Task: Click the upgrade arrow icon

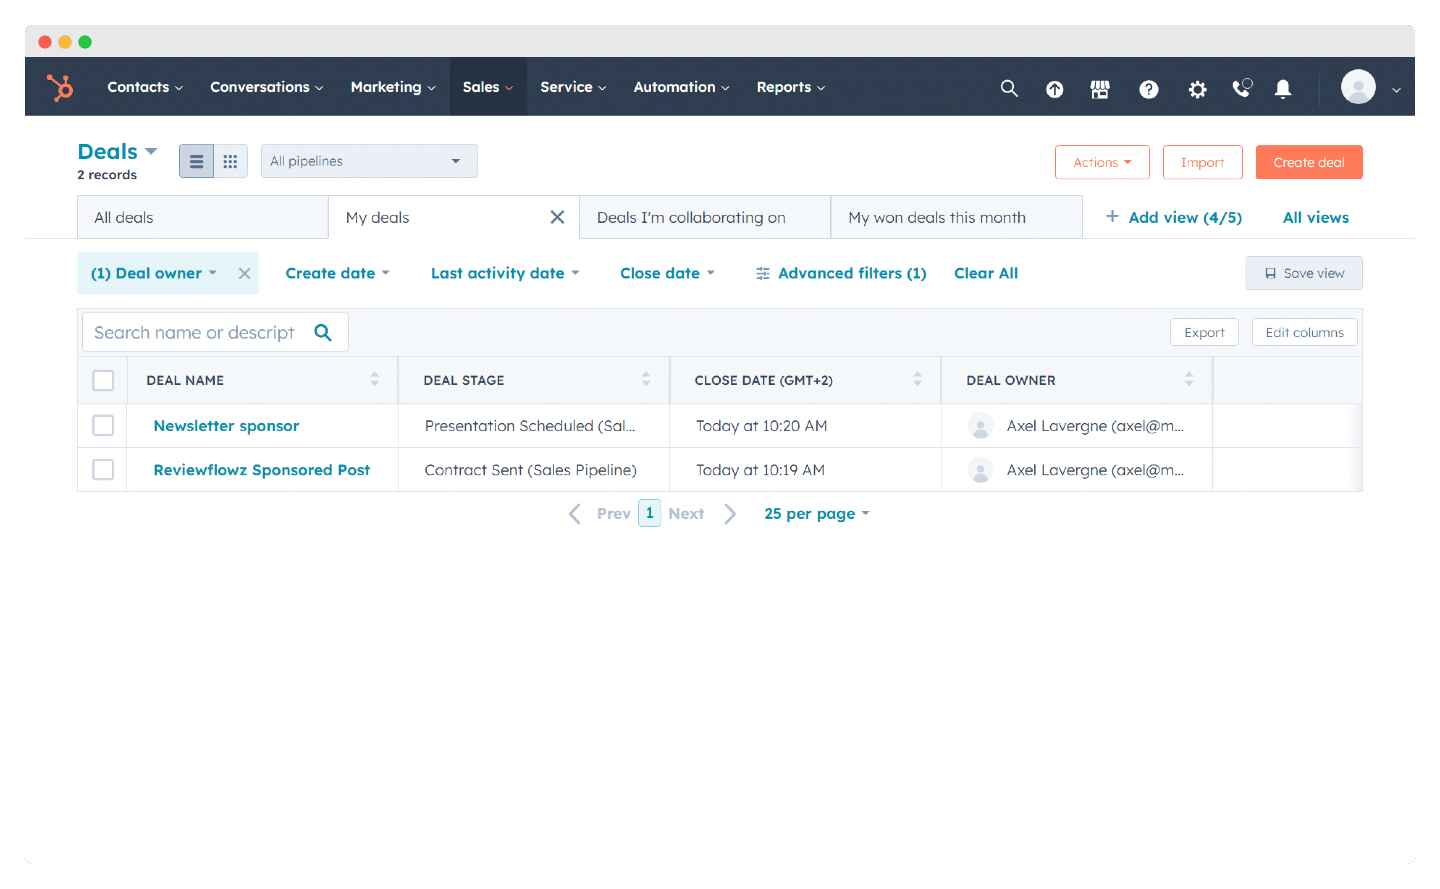Action: pyautogui.click(x=1054, y=89)
